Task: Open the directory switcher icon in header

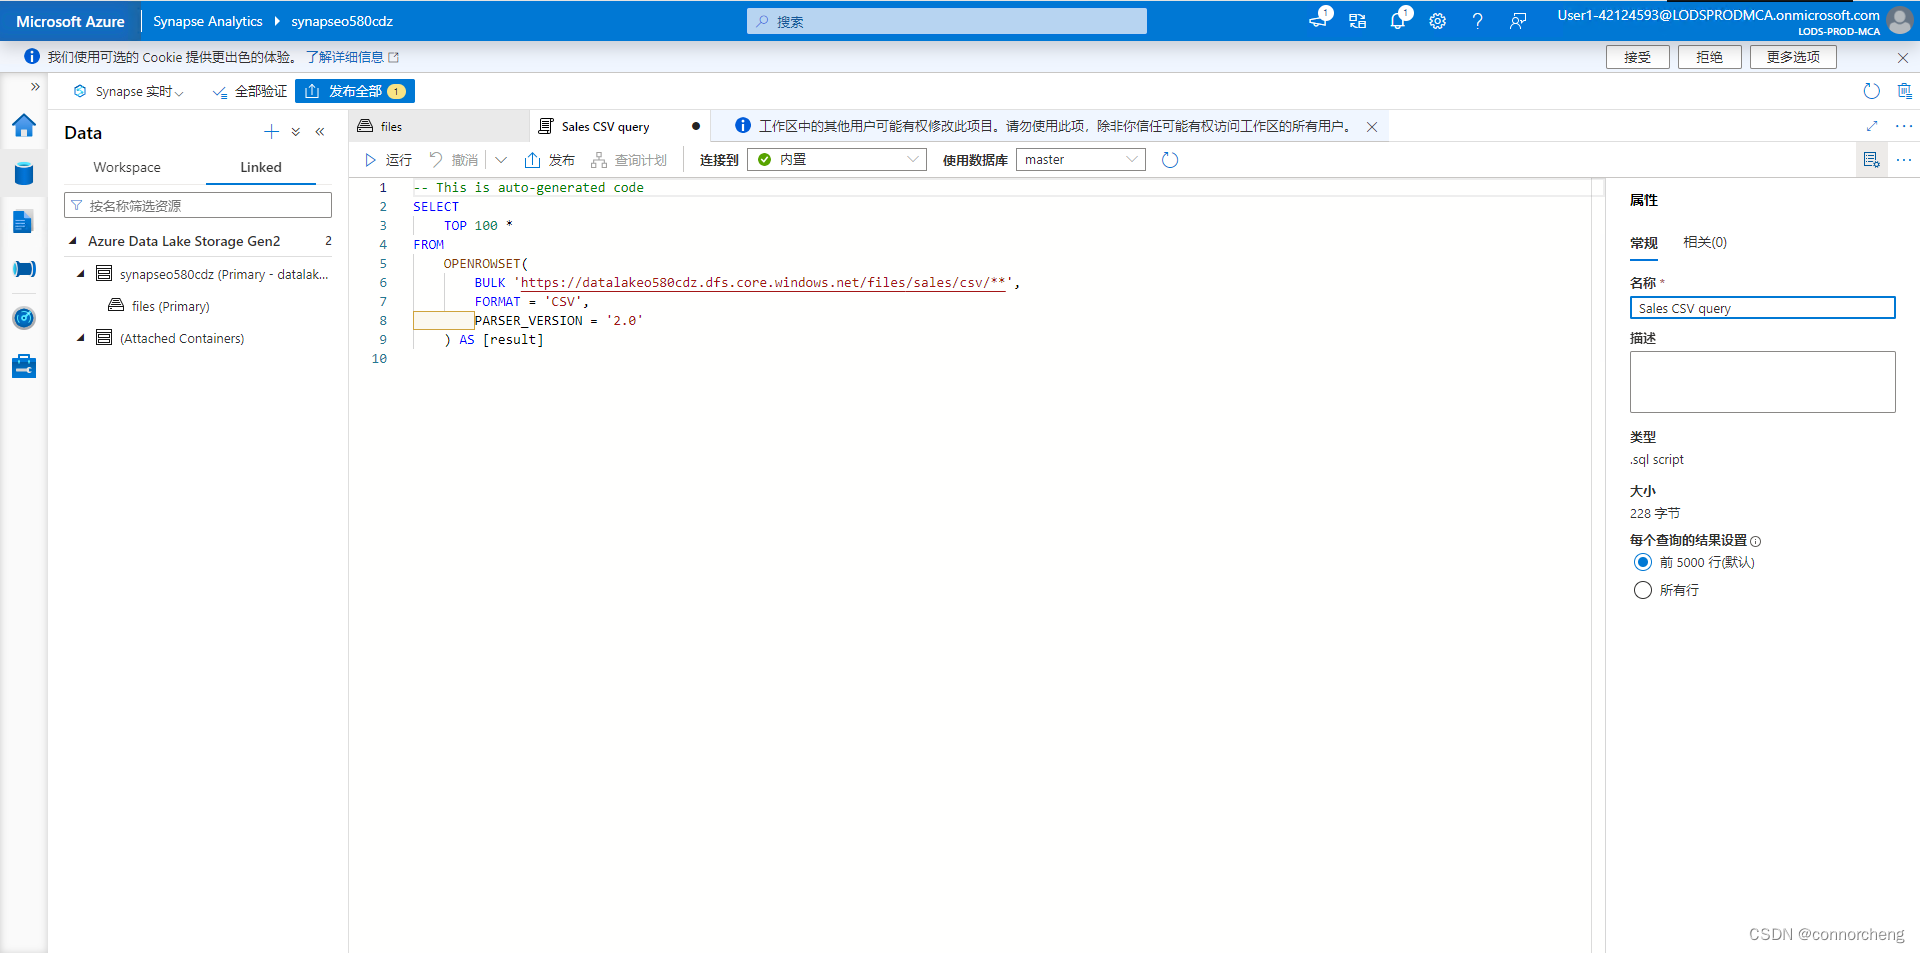Action: [x=1357, y=21]
